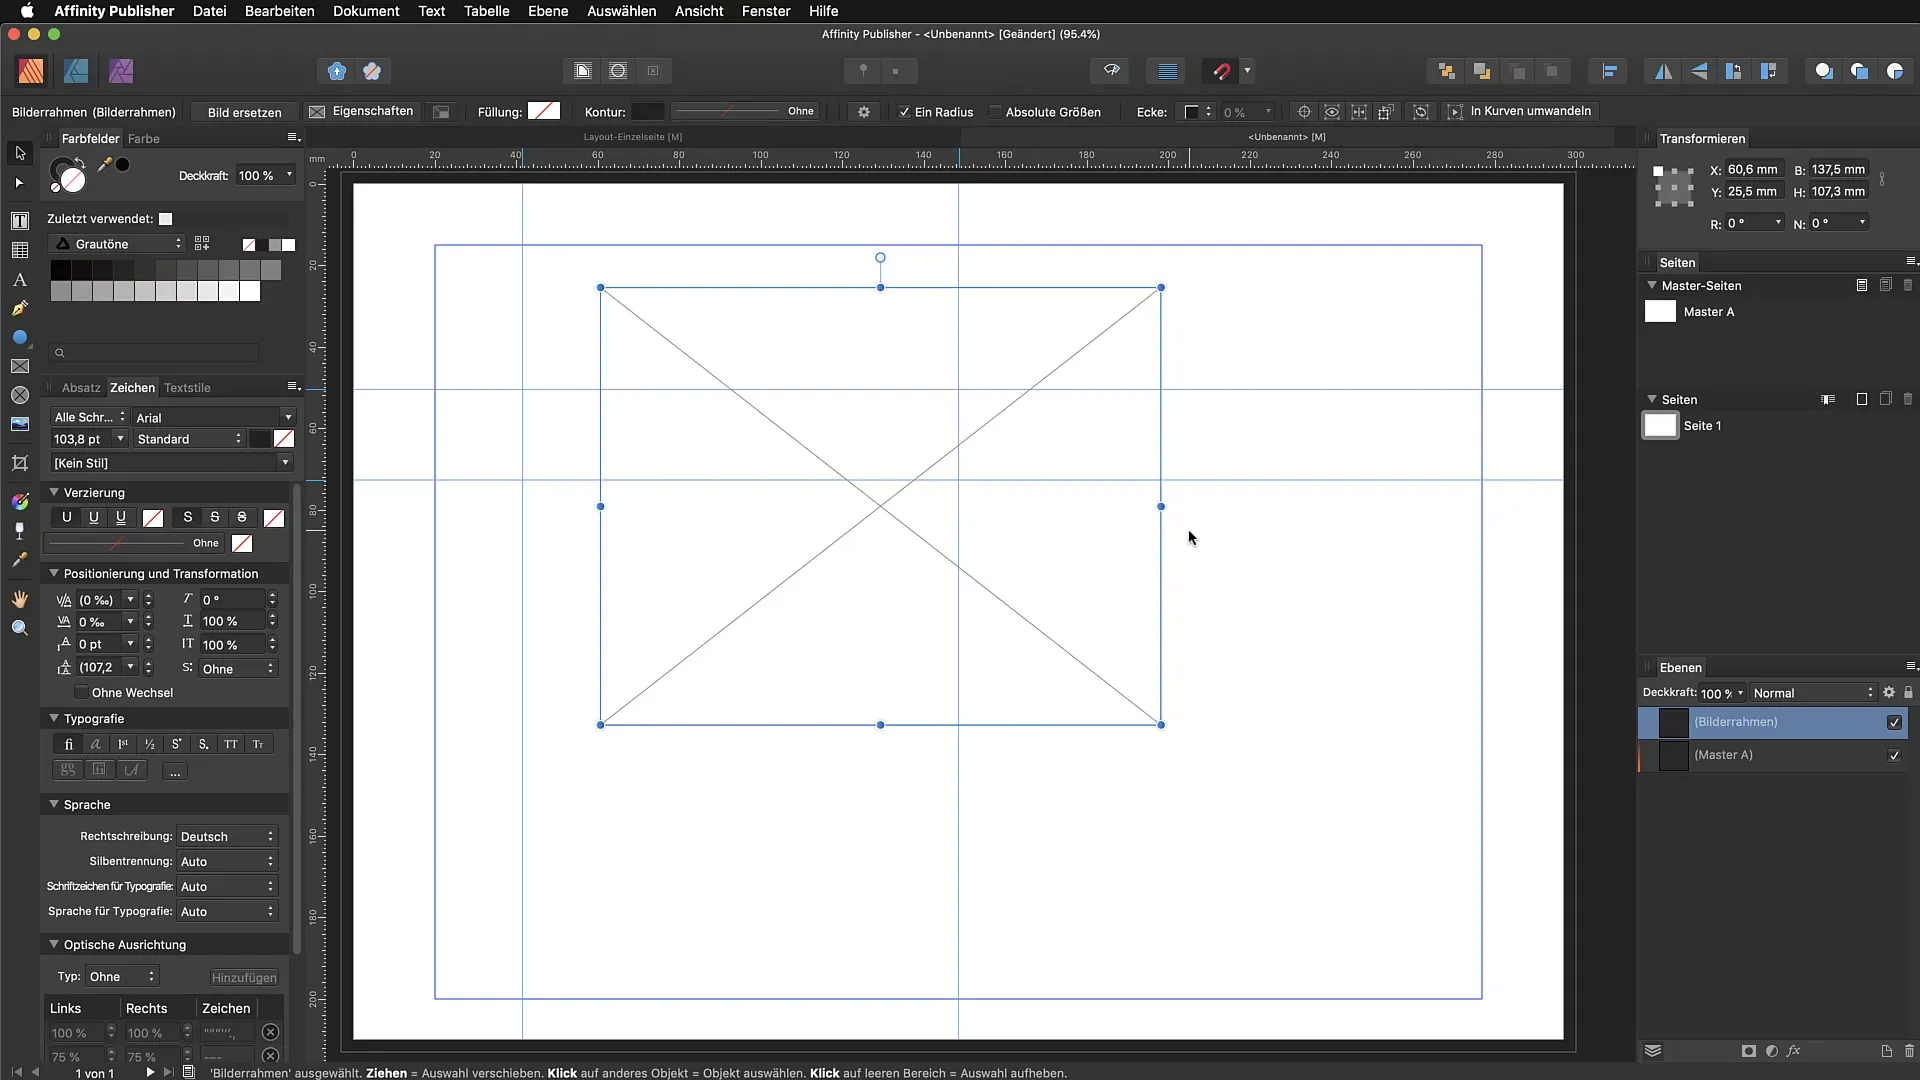Open the Normal blend mode dropdown
Screen dimensions: 1920x1080
1813,693
